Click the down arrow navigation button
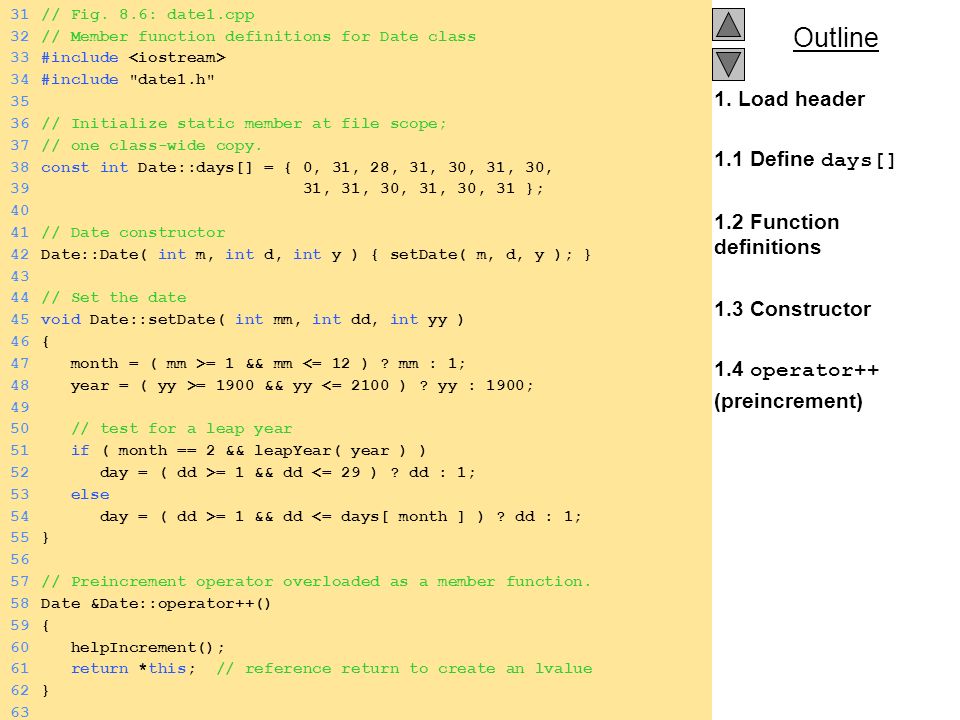This screenshot has width=960, height=720. pos(728,64)
